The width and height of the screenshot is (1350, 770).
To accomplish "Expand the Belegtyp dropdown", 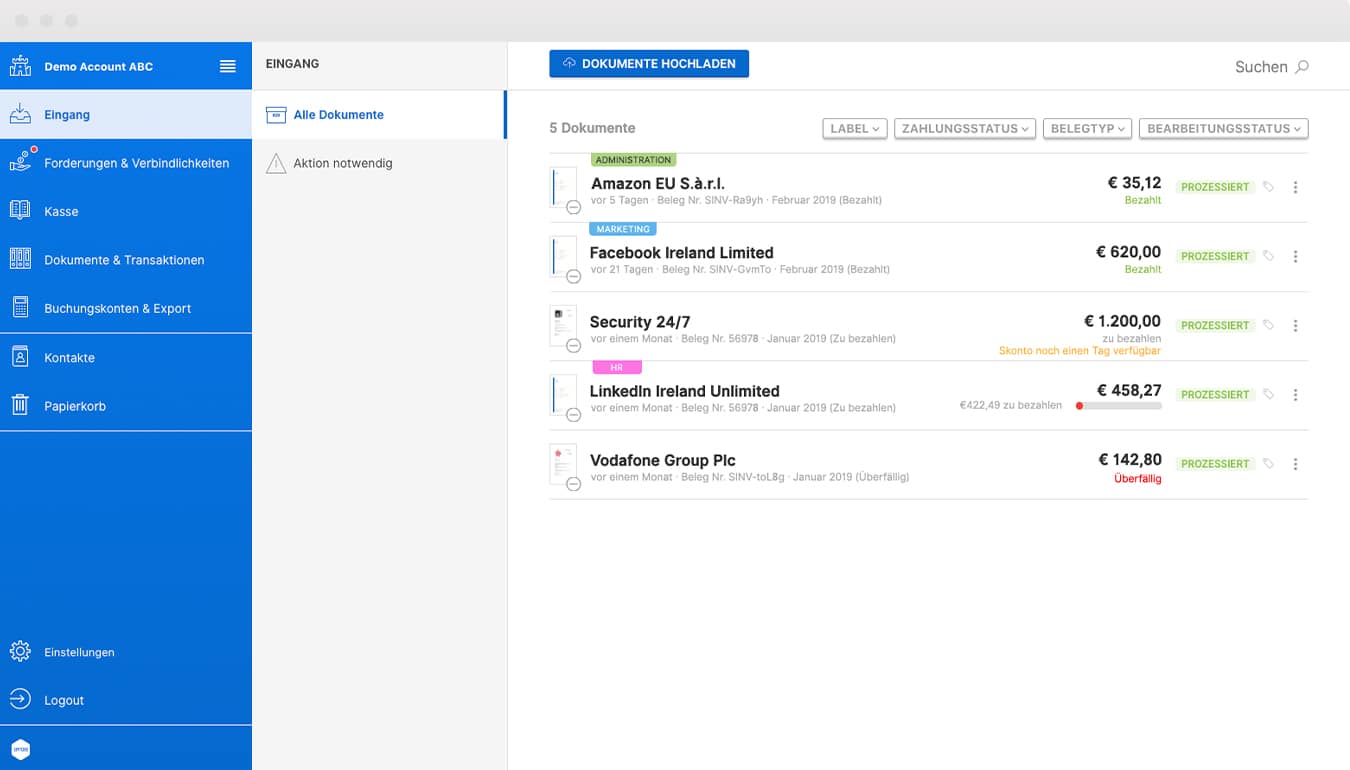I will tap(1087, 128).
